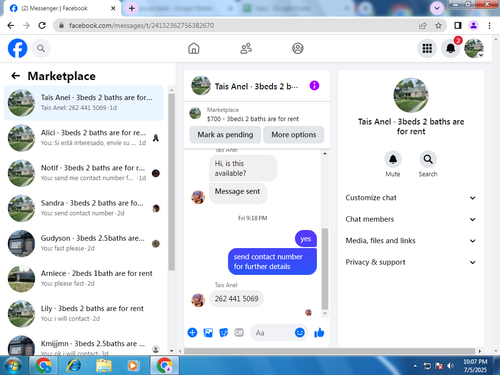The height and width of the screenshot is (375, 500).
Task: Click the back arrow beside Marketplace
Action: coord(15,76)
